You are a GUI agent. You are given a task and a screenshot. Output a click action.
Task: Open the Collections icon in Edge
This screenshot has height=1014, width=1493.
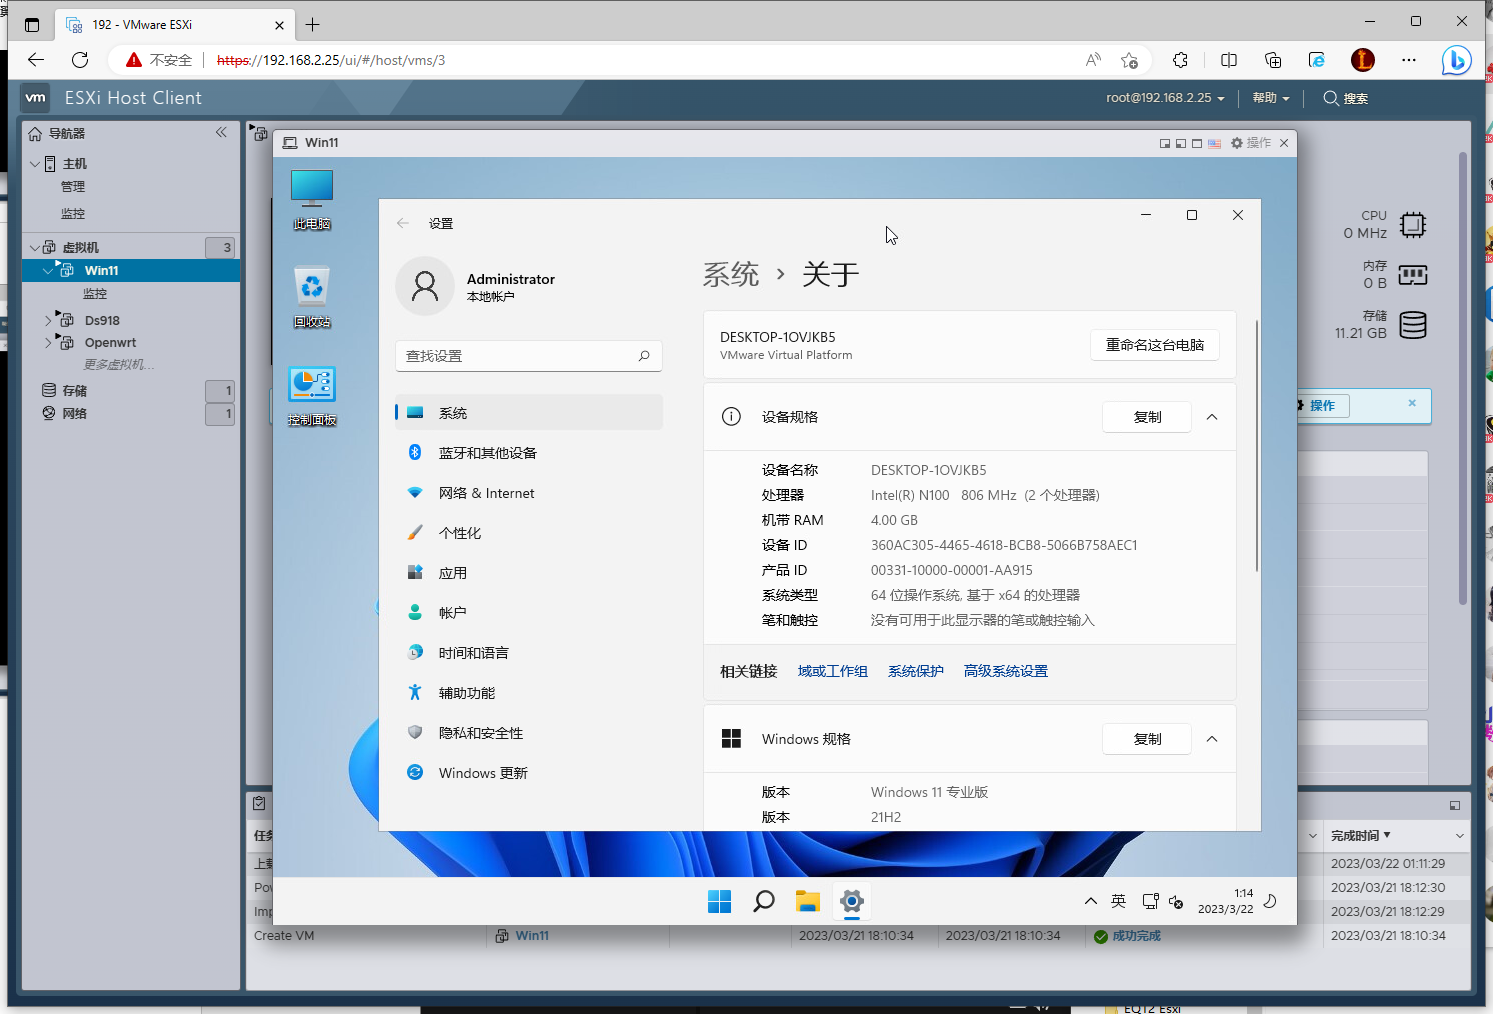tap(1273, 60)
